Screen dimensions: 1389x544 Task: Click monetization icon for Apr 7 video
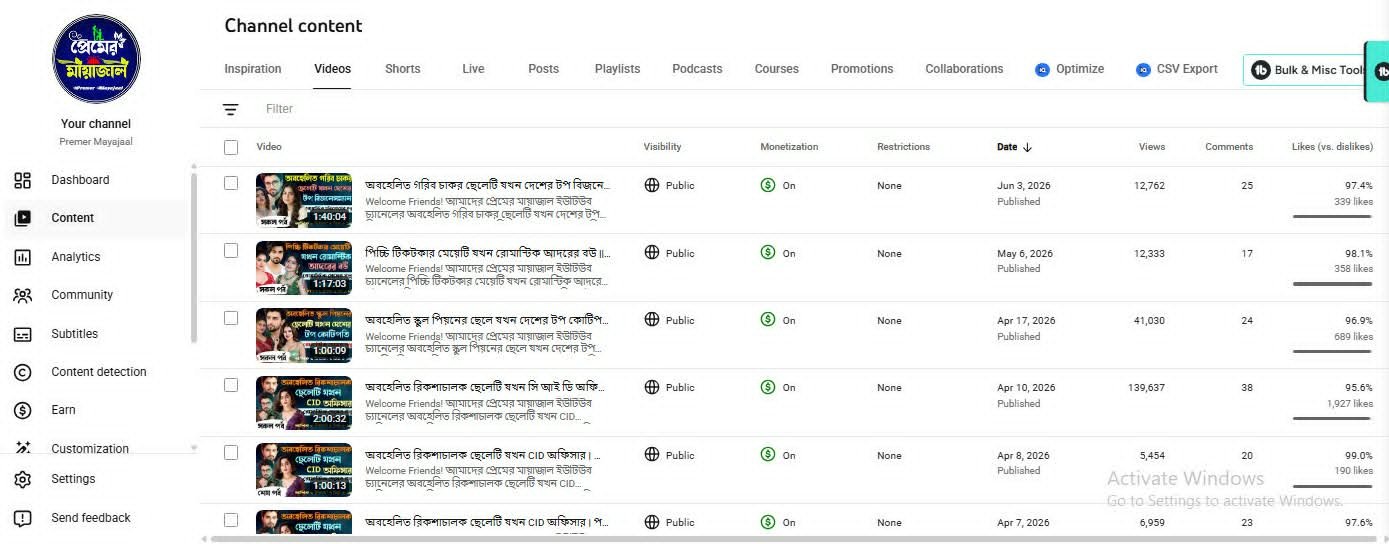[x=768, y=522]
